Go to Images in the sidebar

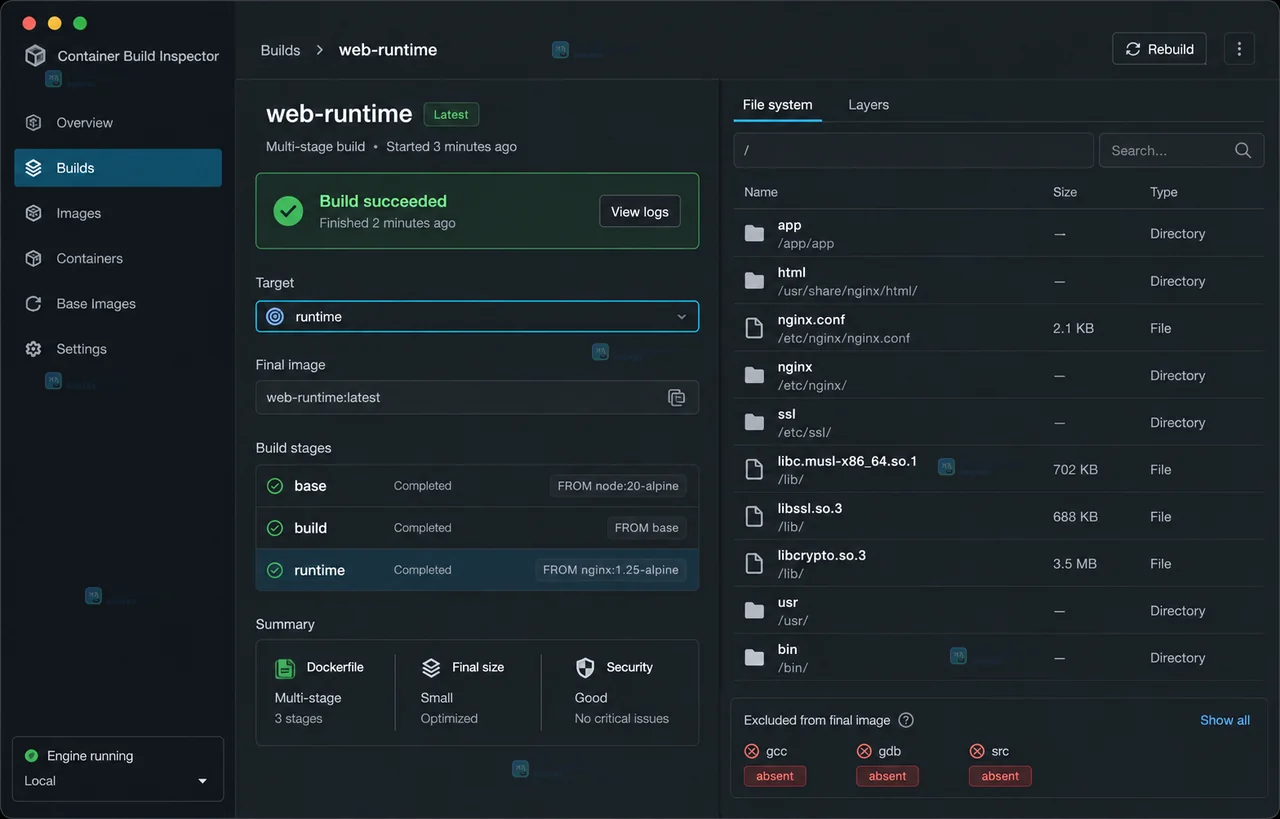(118, 213)
